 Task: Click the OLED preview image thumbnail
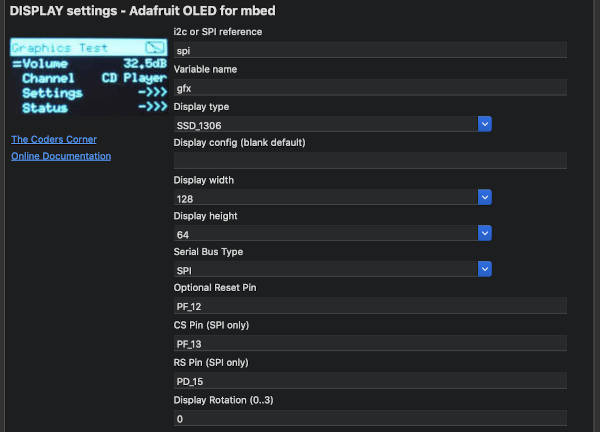pos(89,77)
